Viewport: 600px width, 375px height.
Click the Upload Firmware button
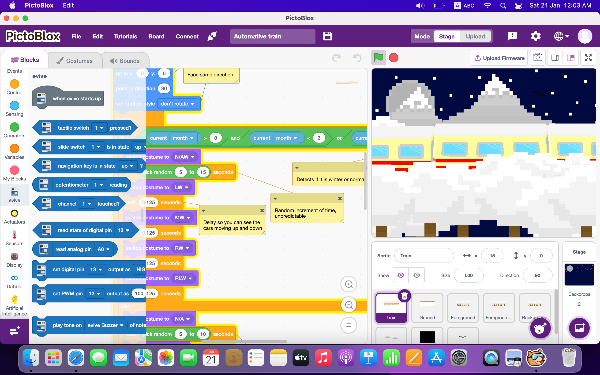(499, 58)
